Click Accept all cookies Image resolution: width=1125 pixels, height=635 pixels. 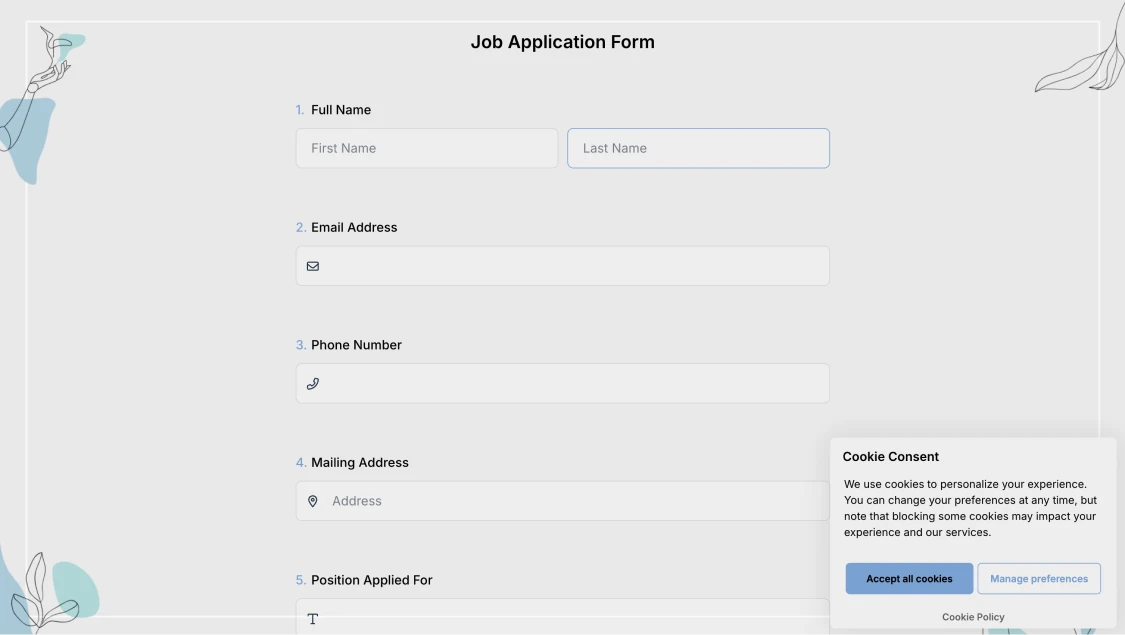point(908,578)
